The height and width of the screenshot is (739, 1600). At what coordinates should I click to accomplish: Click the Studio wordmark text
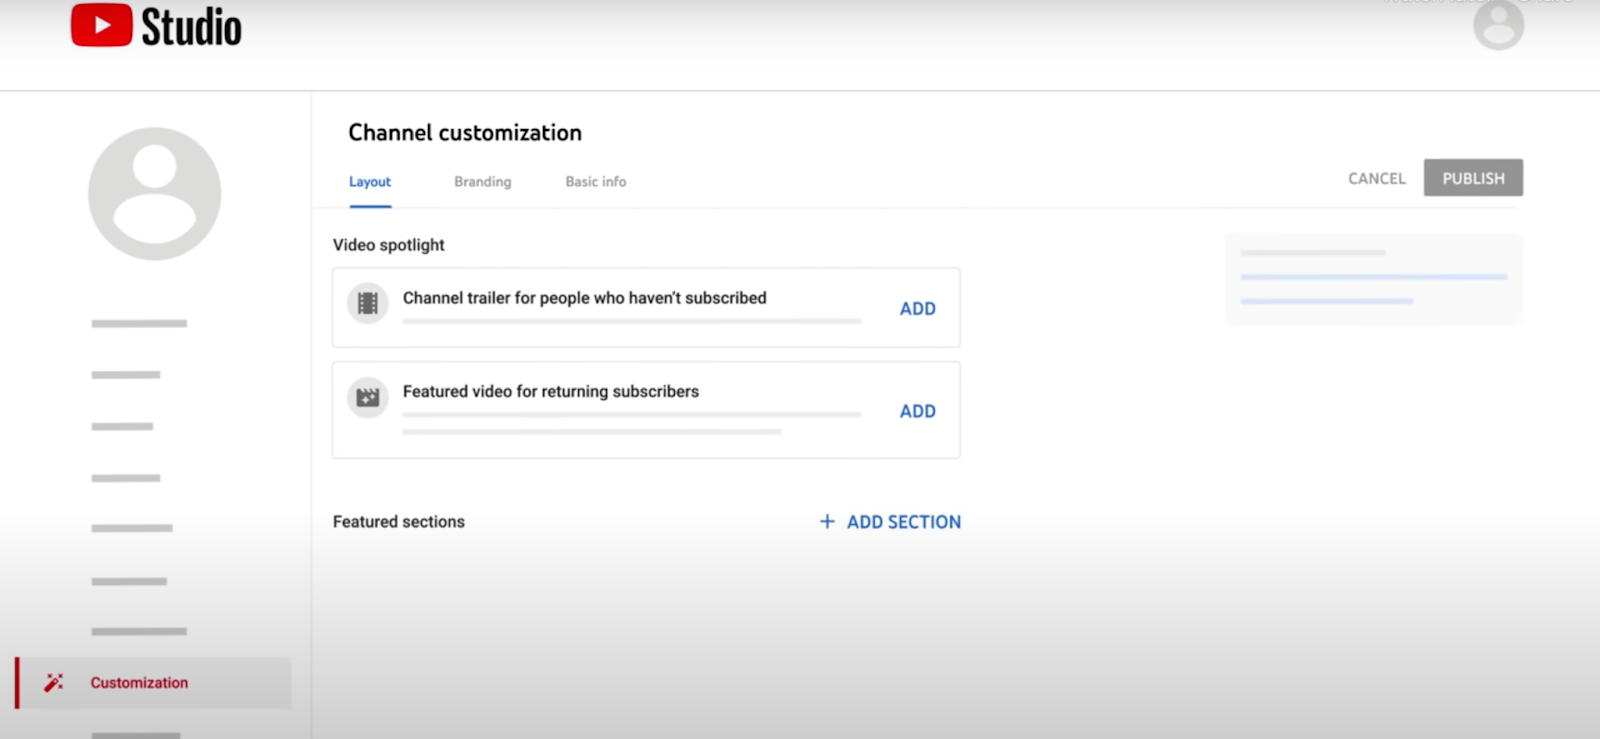tap(191, 27)
